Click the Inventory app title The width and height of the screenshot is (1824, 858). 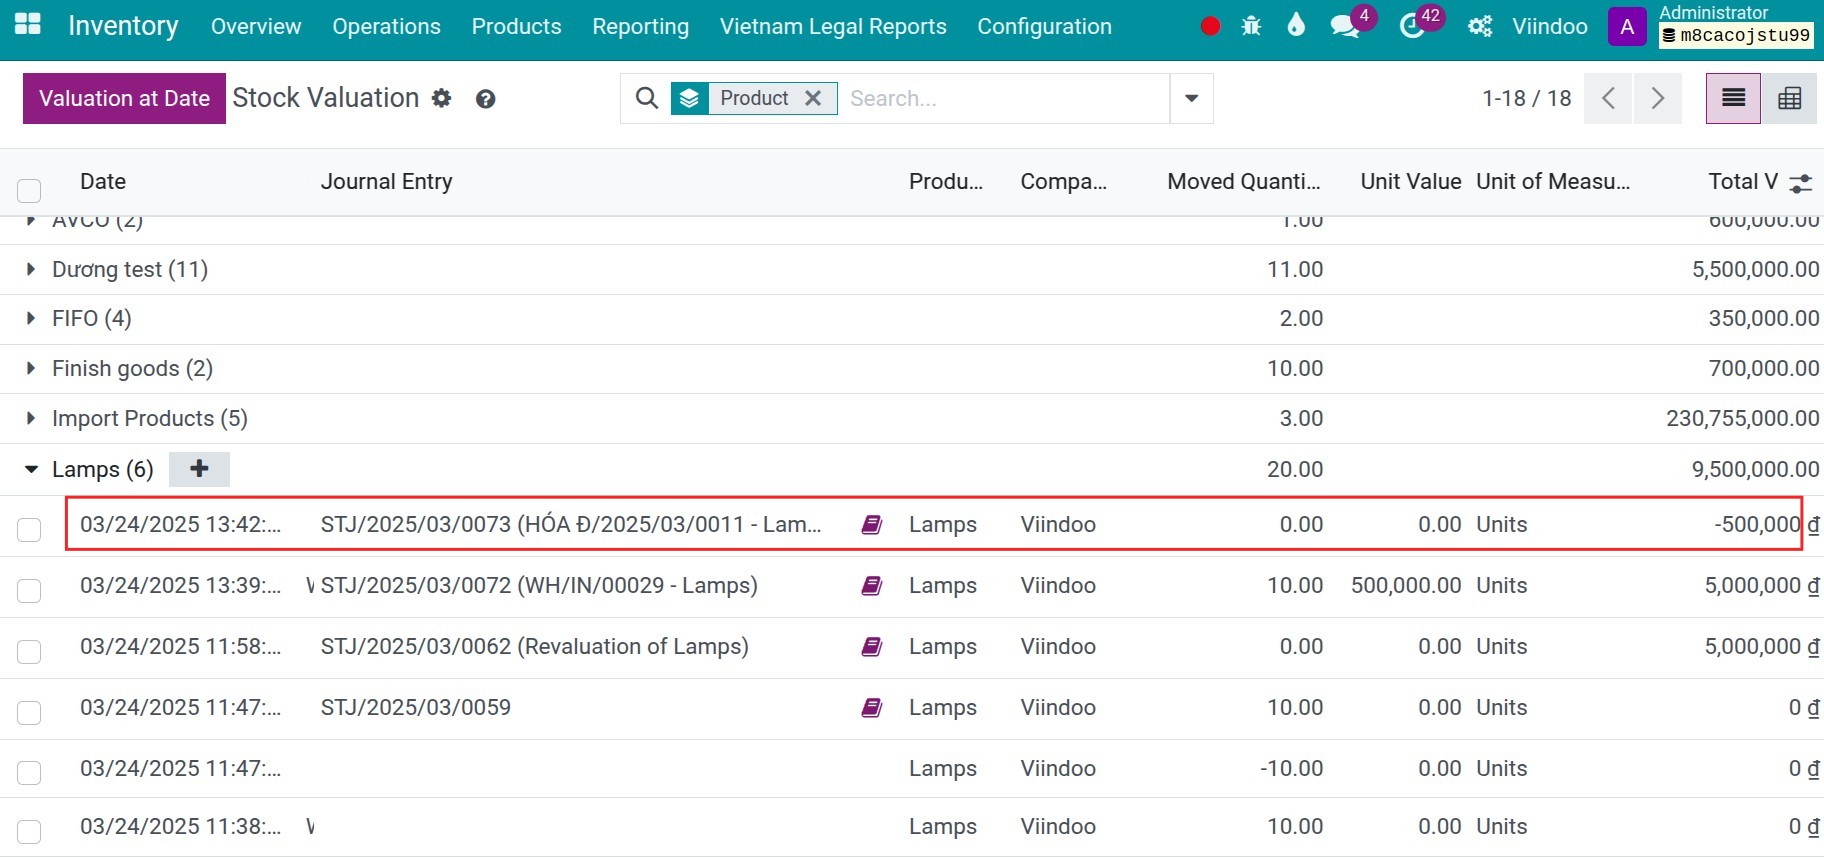tap(123, 25)
